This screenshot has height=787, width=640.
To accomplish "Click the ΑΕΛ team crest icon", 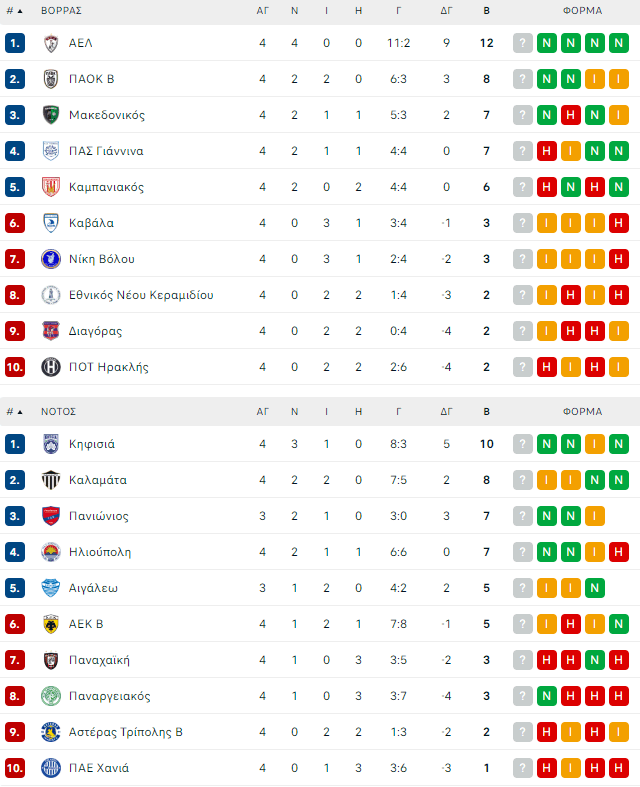I will click(x=51, y=43).
